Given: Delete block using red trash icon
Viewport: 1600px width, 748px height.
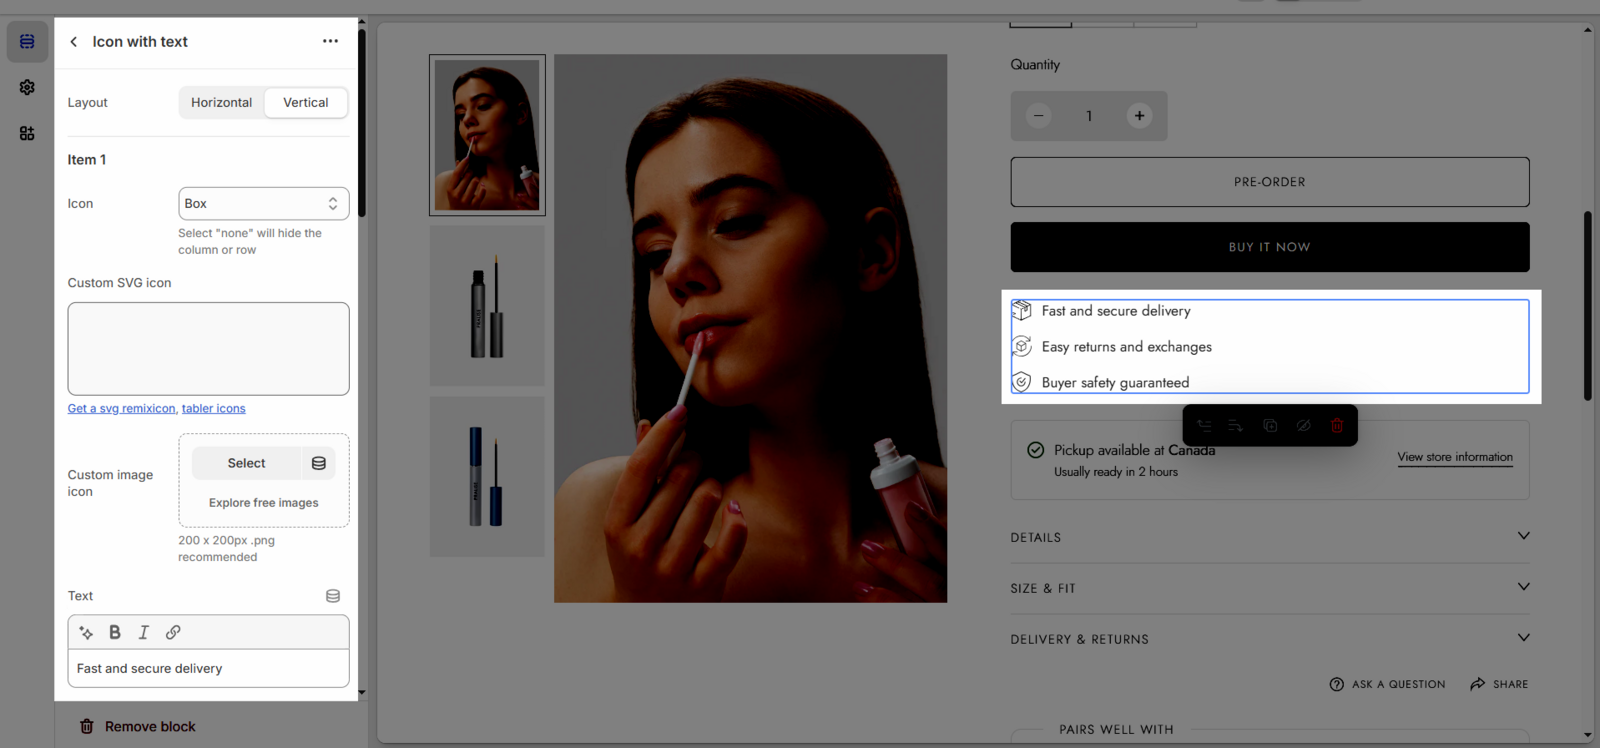Looking at the screenshot, I should point(1336,426).
